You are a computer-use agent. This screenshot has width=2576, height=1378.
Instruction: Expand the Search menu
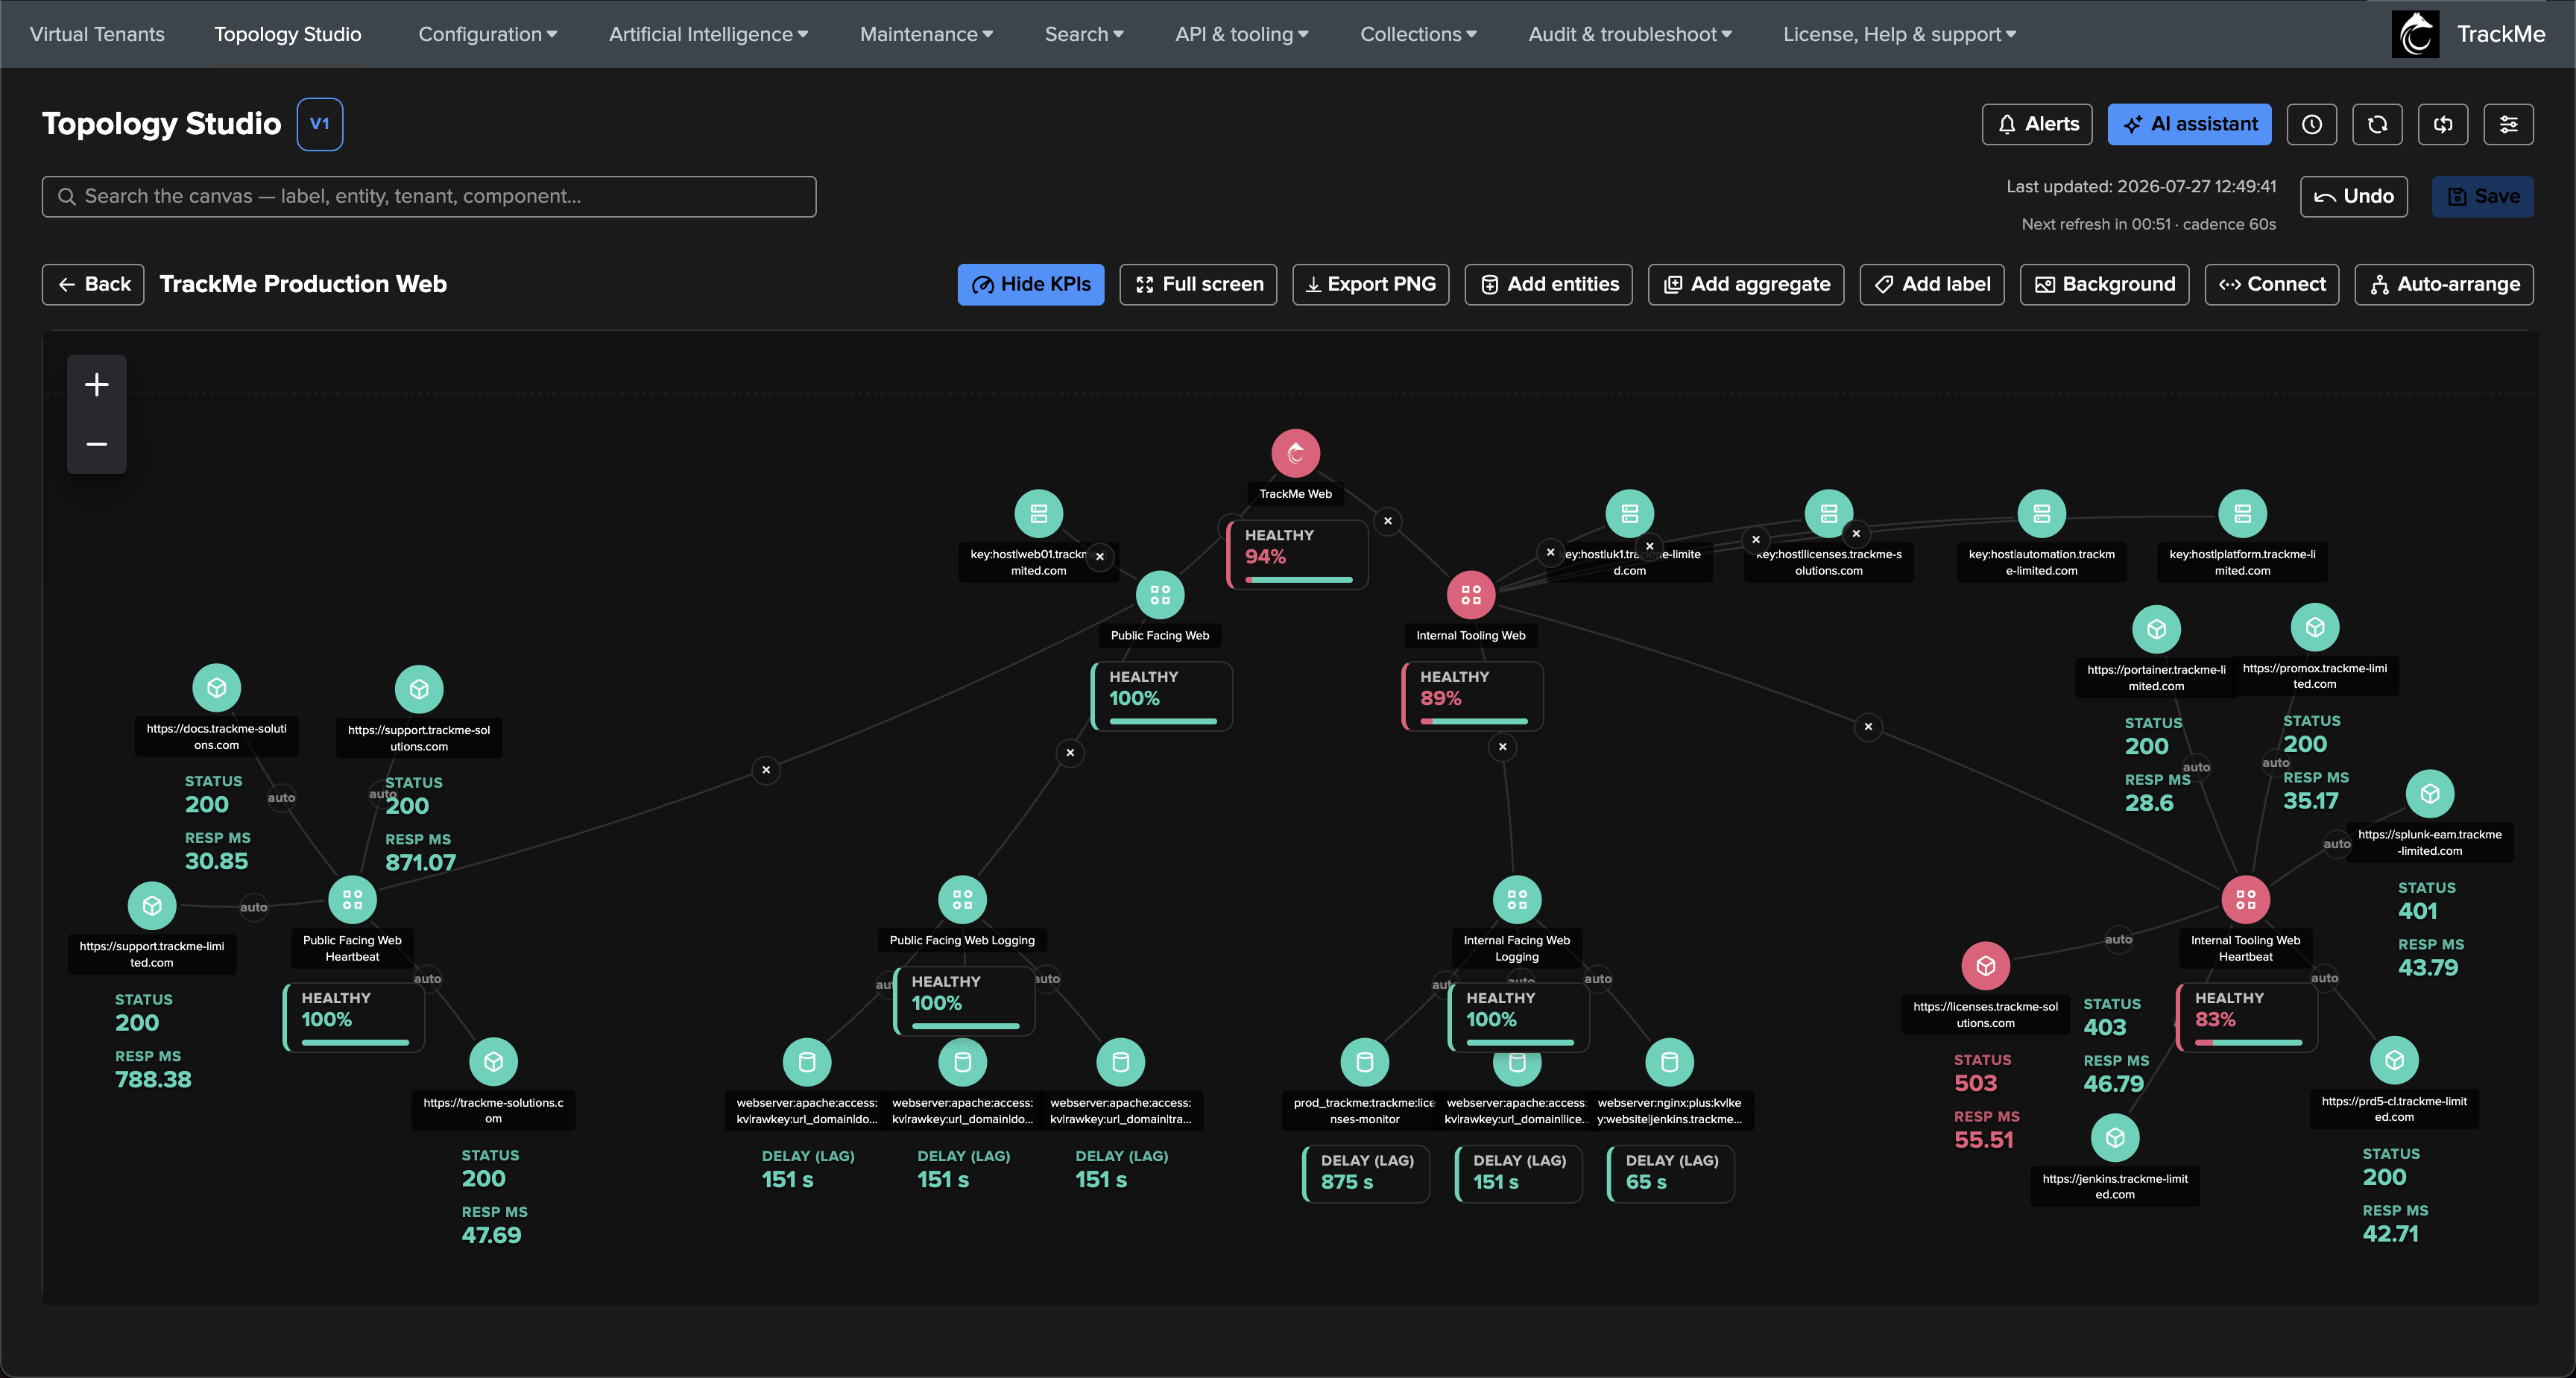click(1084, 34)
